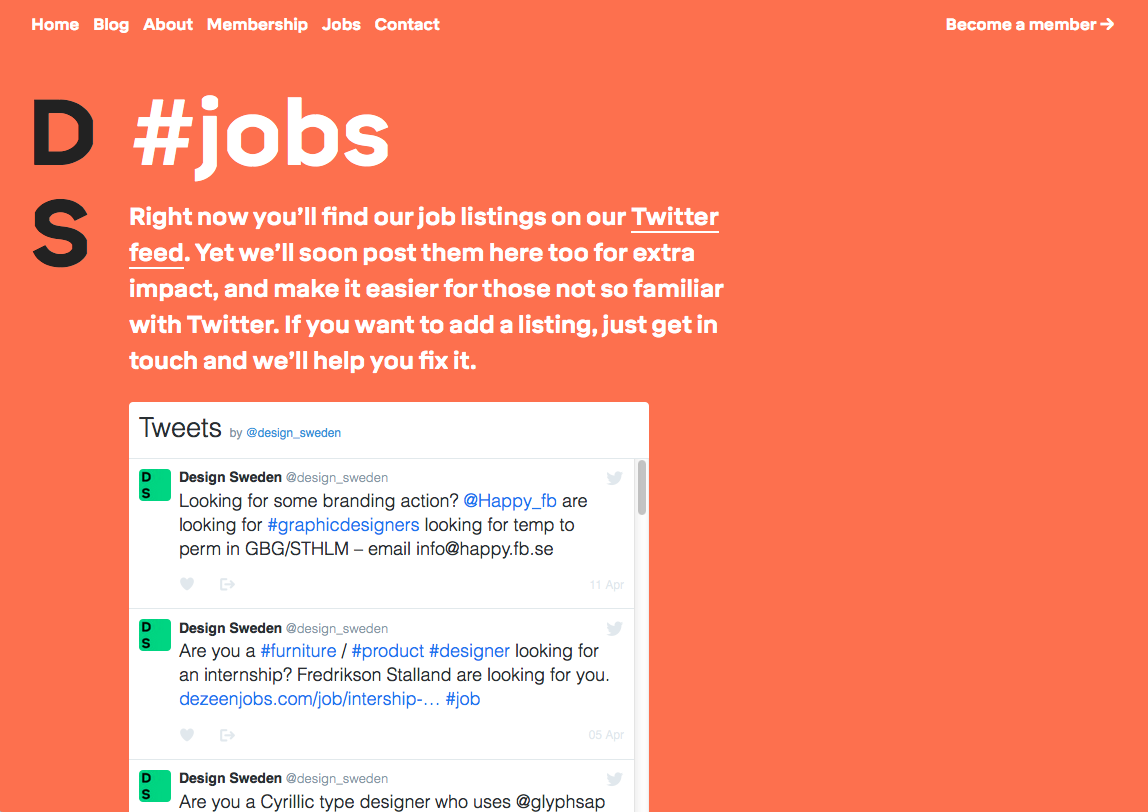Open the 11 Apr tweet timestamp
The width and height of the screenshot is (1148, 812).
607,585
